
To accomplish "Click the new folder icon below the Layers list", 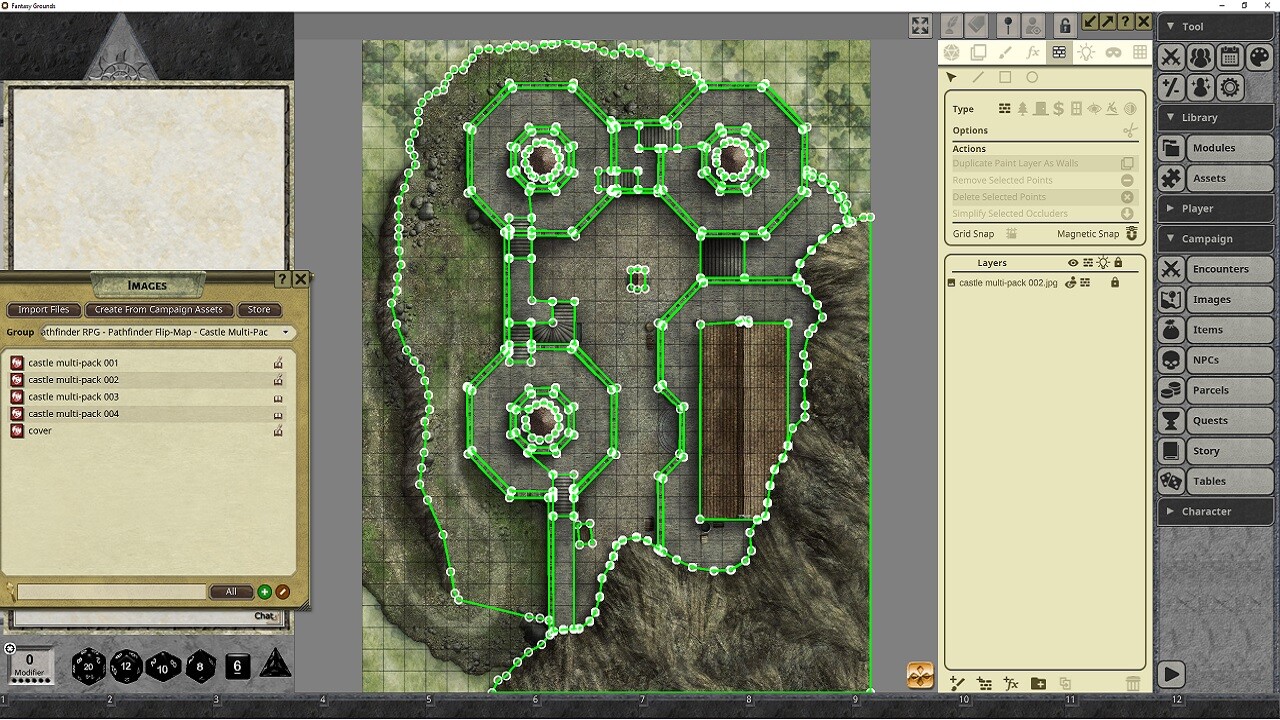I will click(x=1037, y=683).
